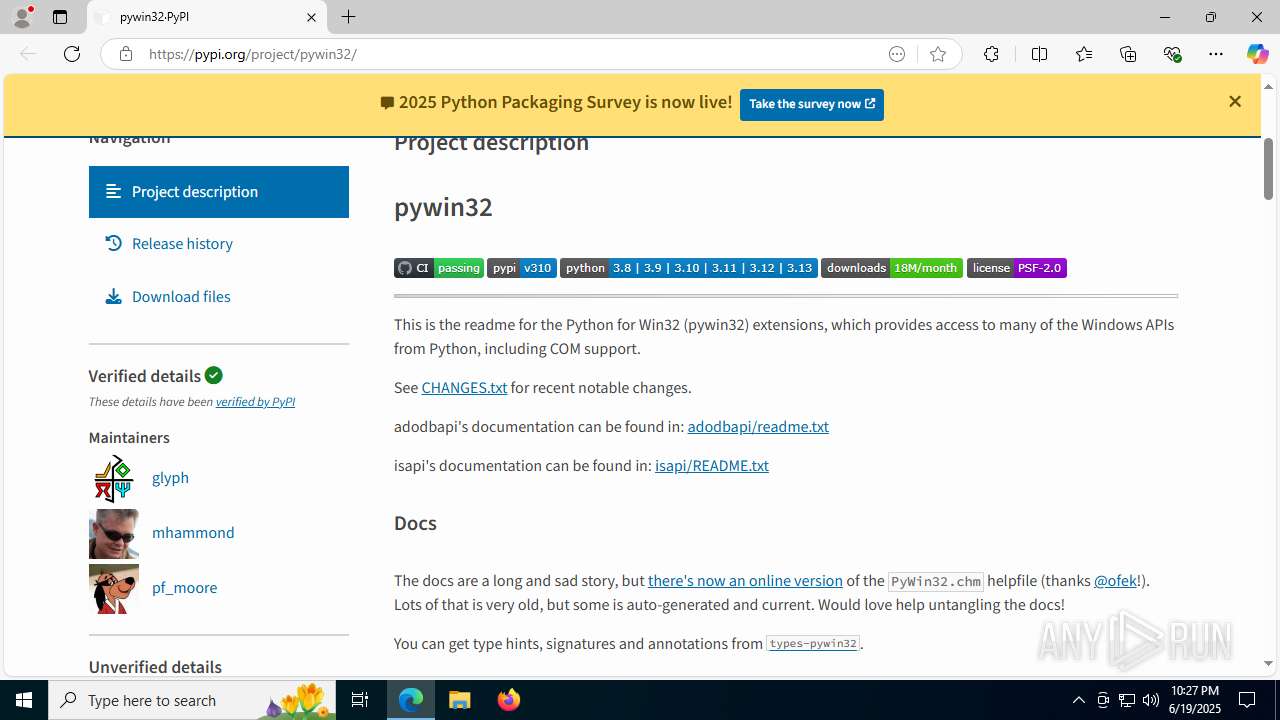Image resolution: width=1280 pixels, height=720 pixels.
Task: Follow there's now an online version link
Action: [745, 581]
